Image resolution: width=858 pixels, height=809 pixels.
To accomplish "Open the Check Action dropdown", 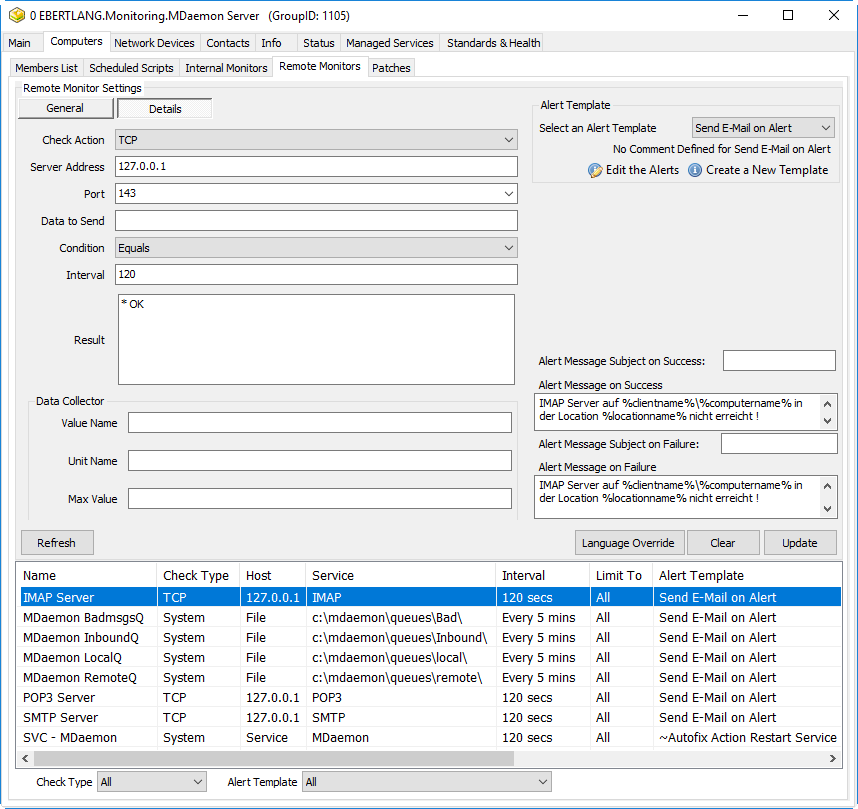I will point(316,141).
